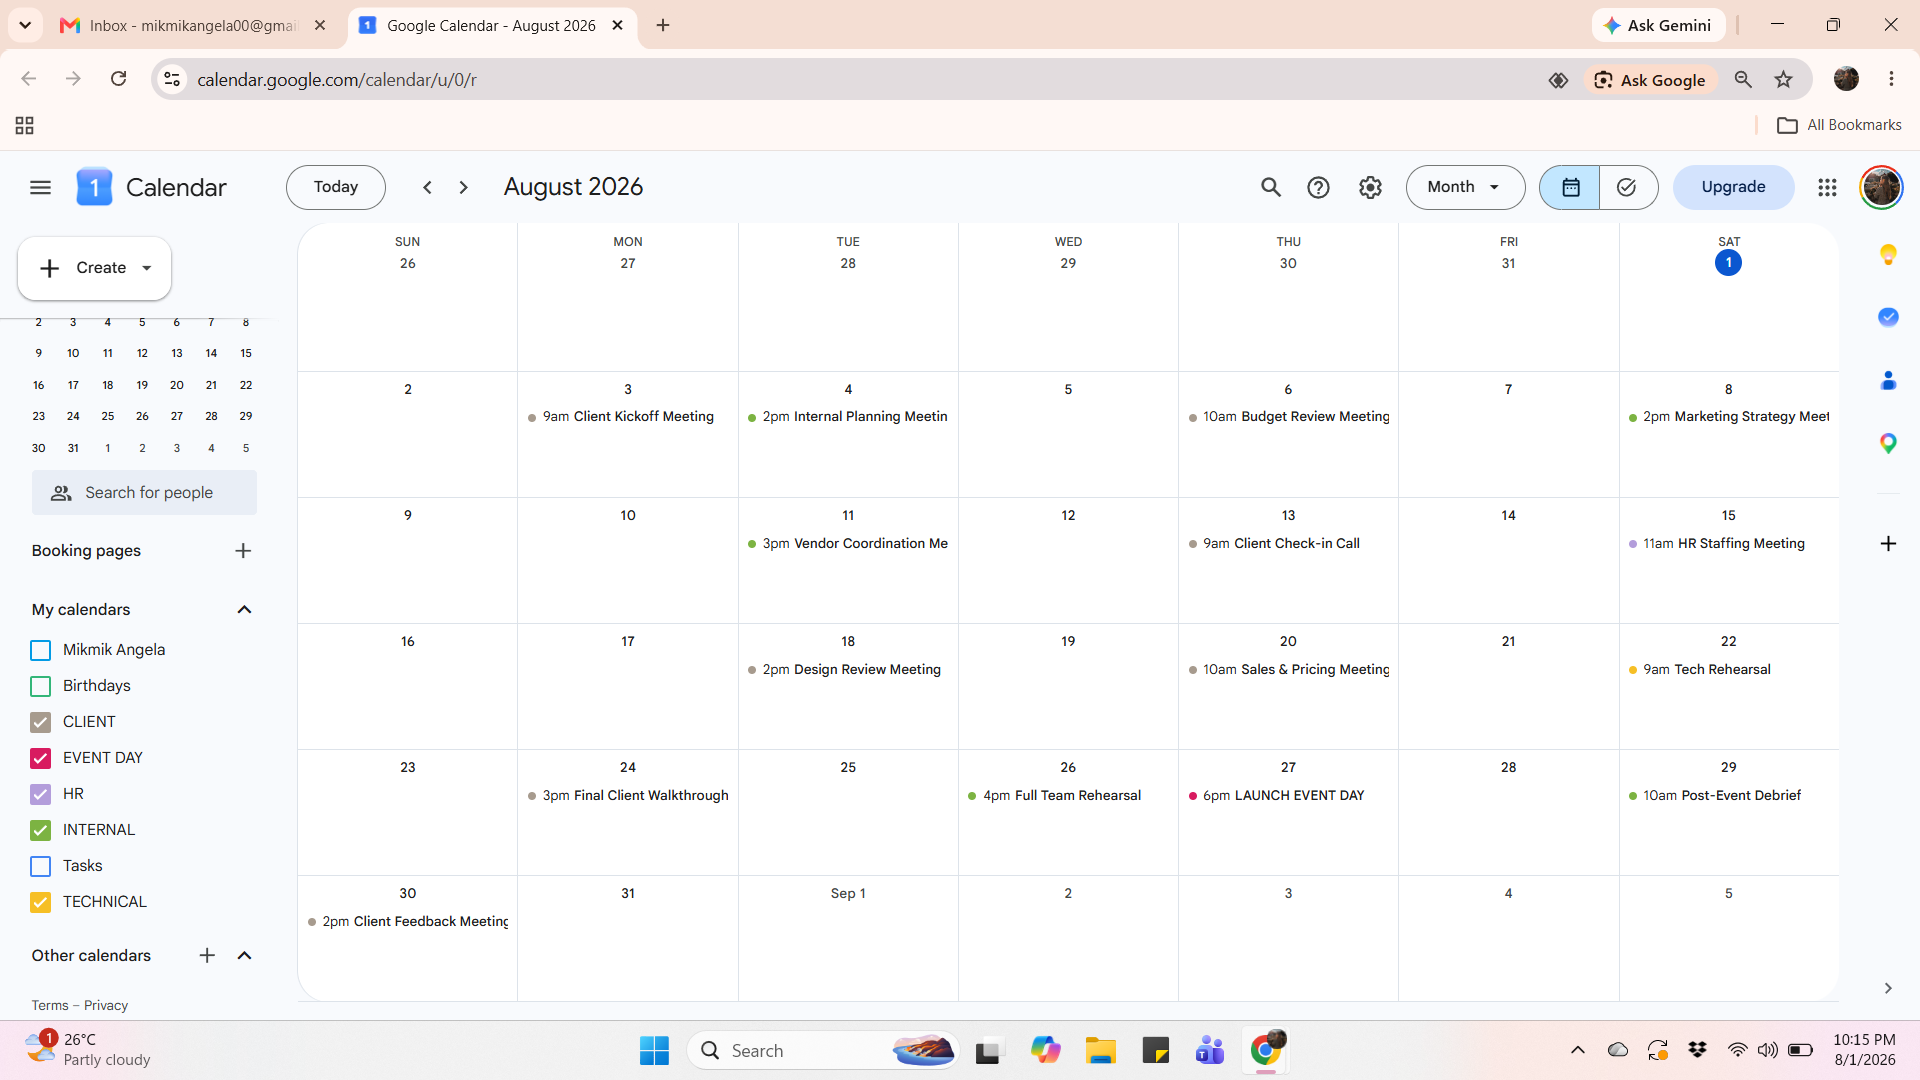1920x1080 pixels.
Task: Enable the Birthdays calendar
Action: [40, 686]
